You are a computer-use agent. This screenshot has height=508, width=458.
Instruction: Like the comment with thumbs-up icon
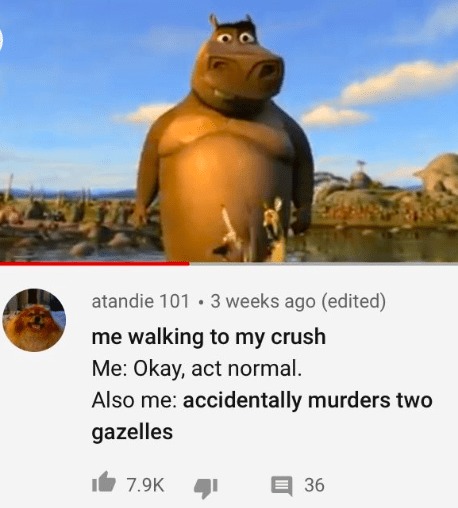(104, 482)
